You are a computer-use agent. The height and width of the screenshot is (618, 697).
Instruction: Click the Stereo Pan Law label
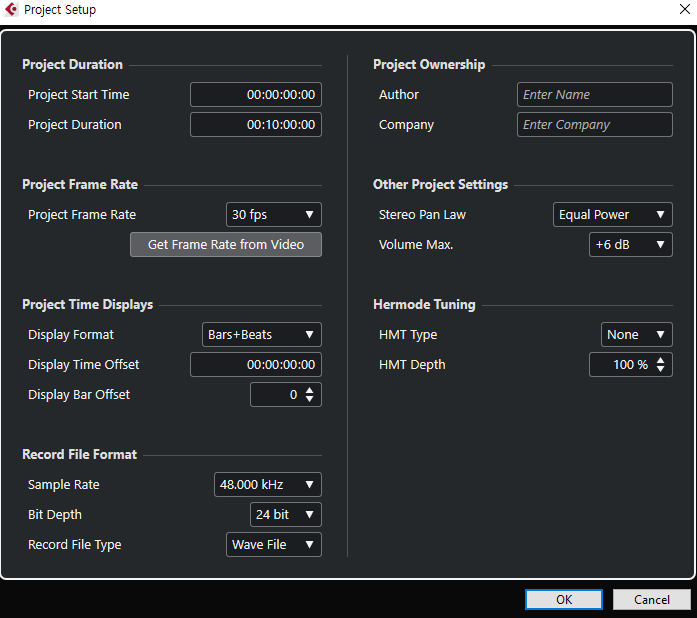(422, 215)
